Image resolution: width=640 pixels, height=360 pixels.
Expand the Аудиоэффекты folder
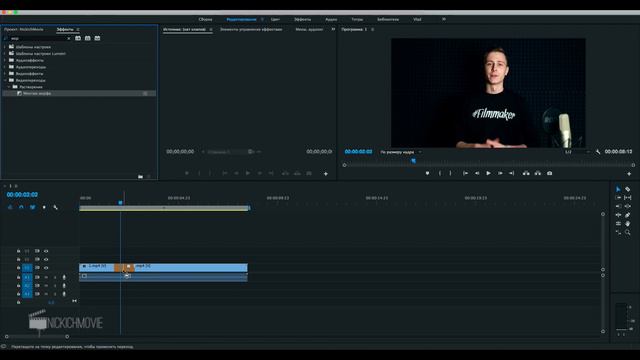point(5,60)
